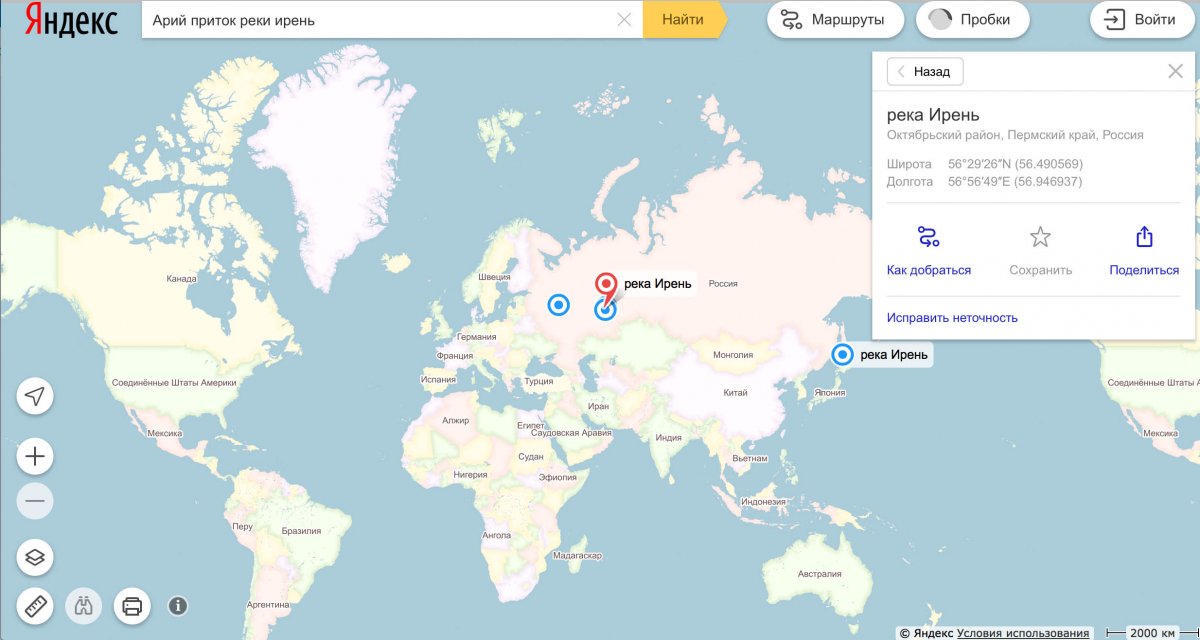Click the Монголия label on the map

[733, 354]
